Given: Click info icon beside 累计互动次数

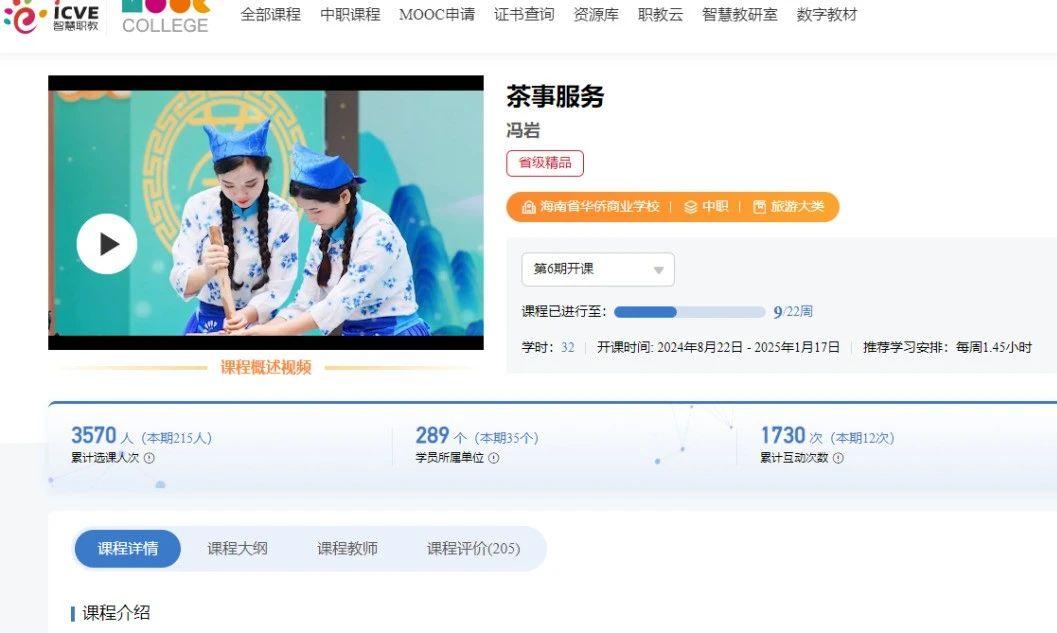Looking at the screenshot, I should point(838,458).
